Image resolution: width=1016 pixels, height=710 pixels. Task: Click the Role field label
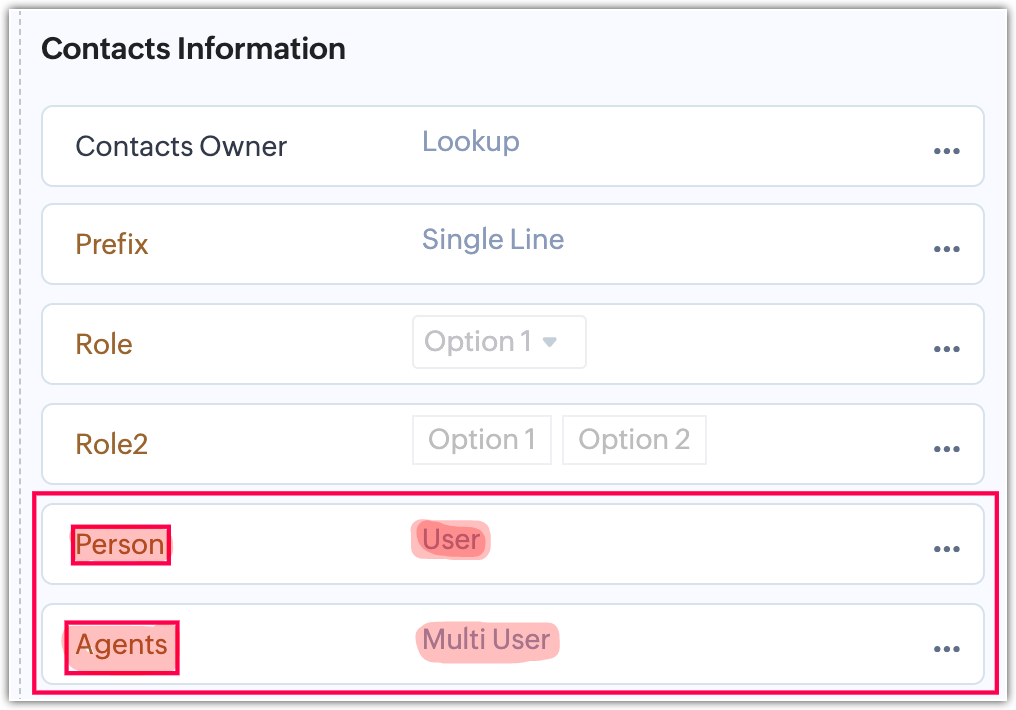click(104, 345)
